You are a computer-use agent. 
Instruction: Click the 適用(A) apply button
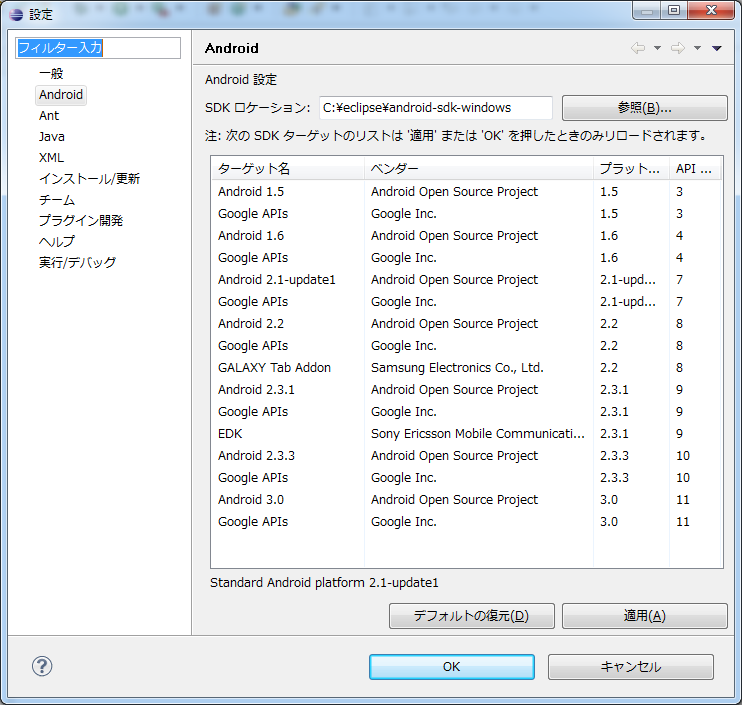tap(645, 616)
